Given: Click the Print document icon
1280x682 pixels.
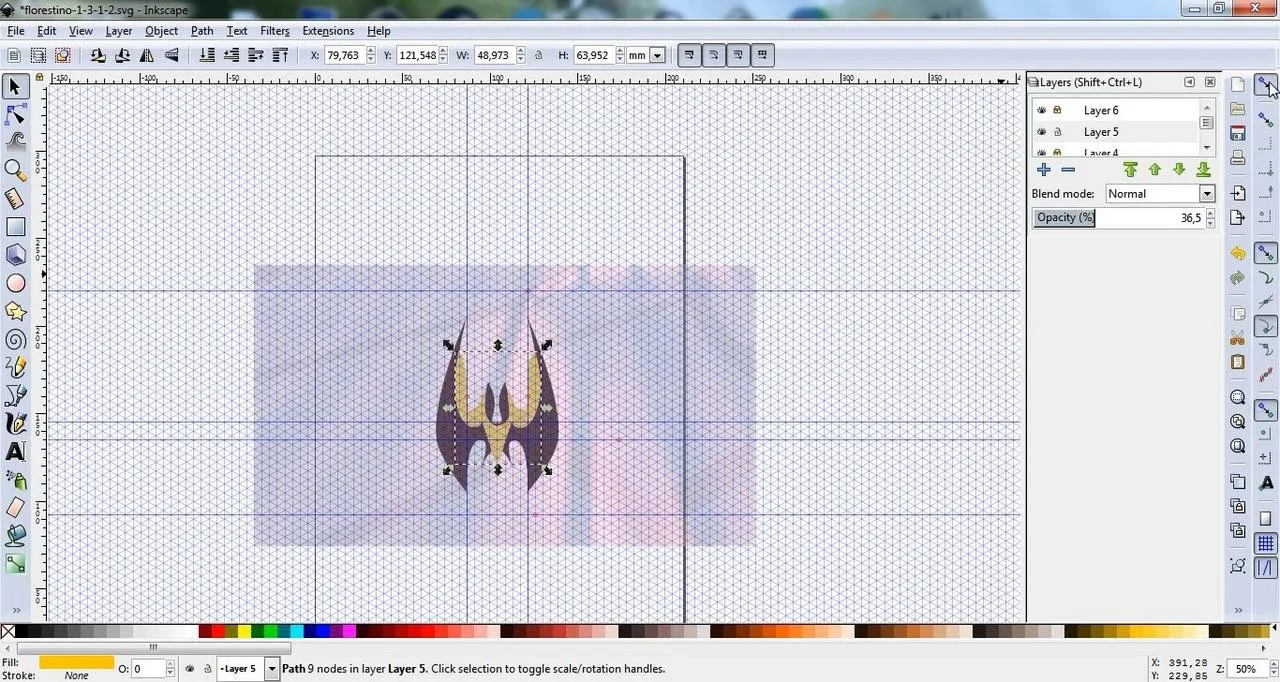Looking at the screenshot, I should coord(1238,158).
